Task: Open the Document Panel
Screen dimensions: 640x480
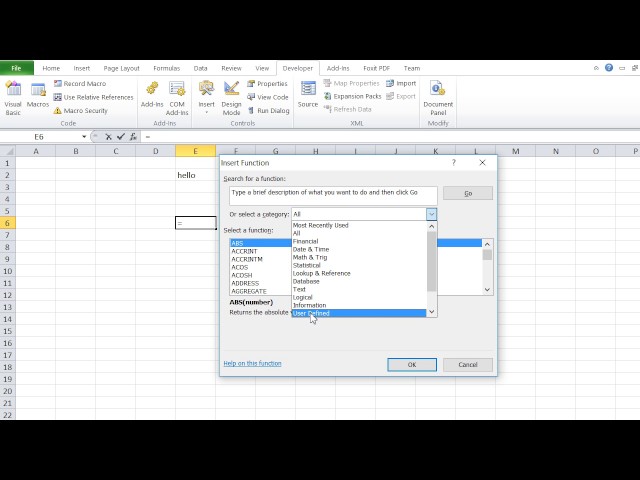Action: tap(438, 98)
